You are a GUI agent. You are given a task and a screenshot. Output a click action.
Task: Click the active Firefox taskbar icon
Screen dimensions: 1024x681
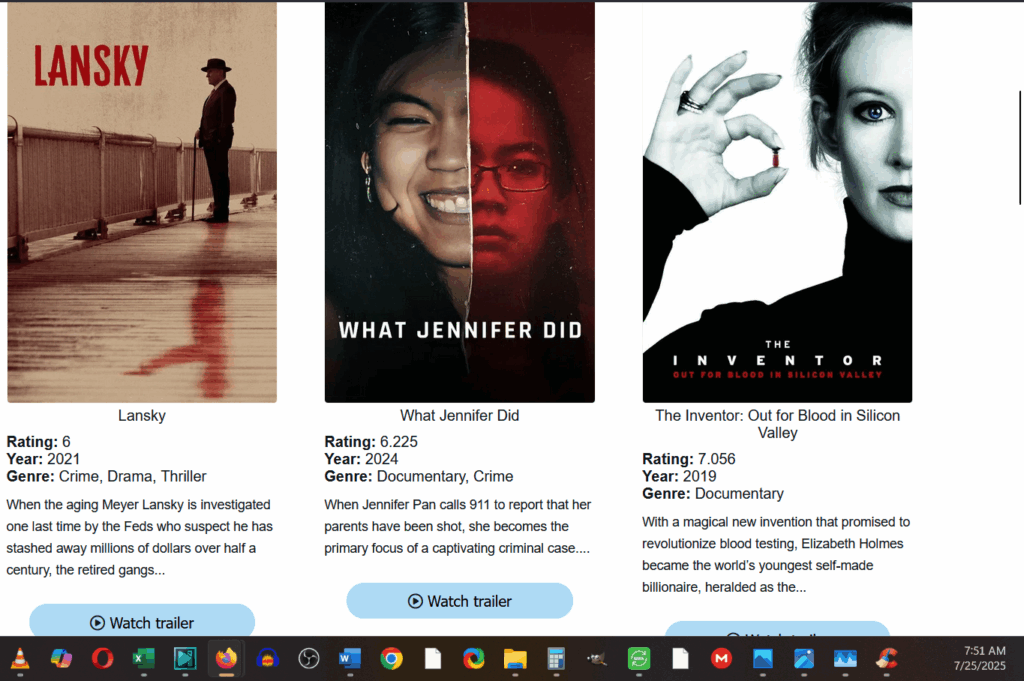click(226, 658)
